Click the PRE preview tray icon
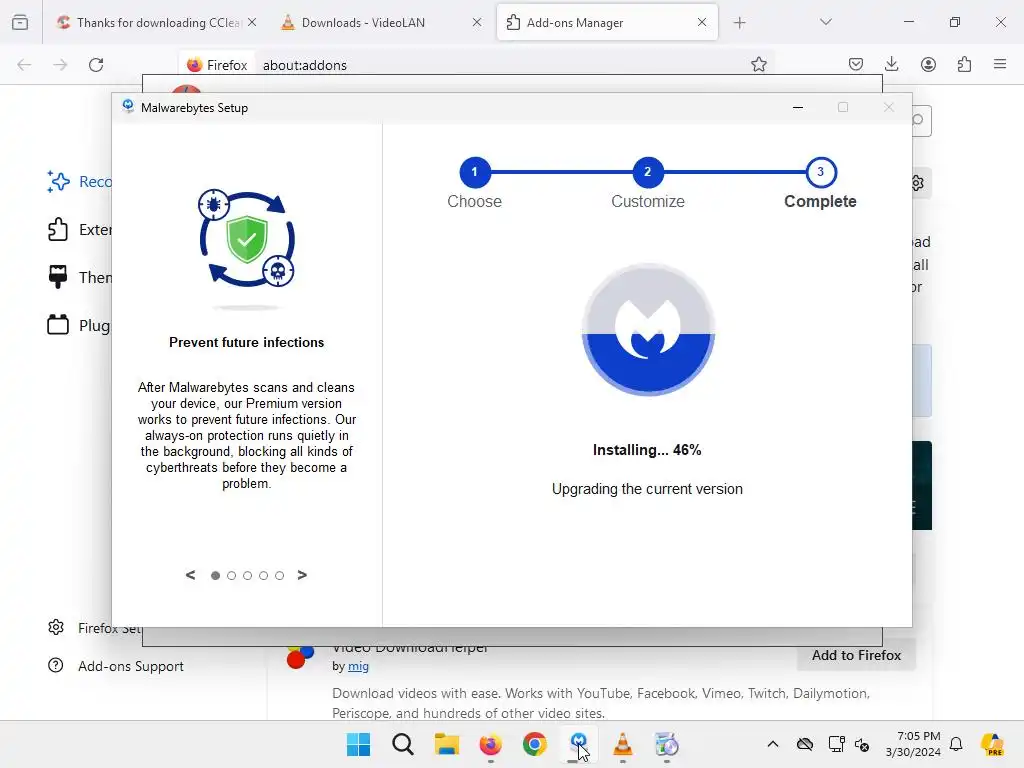This screenshot has height=768, width=1024. (x=992, y=744)
